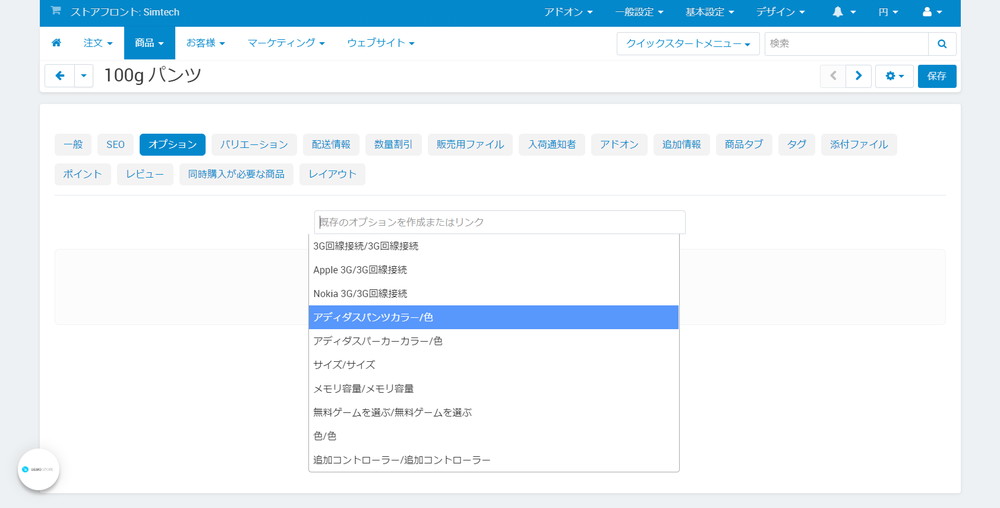Open the お客様 menu
This screenshot has width=1000, height=508.
tap(205, 43)
